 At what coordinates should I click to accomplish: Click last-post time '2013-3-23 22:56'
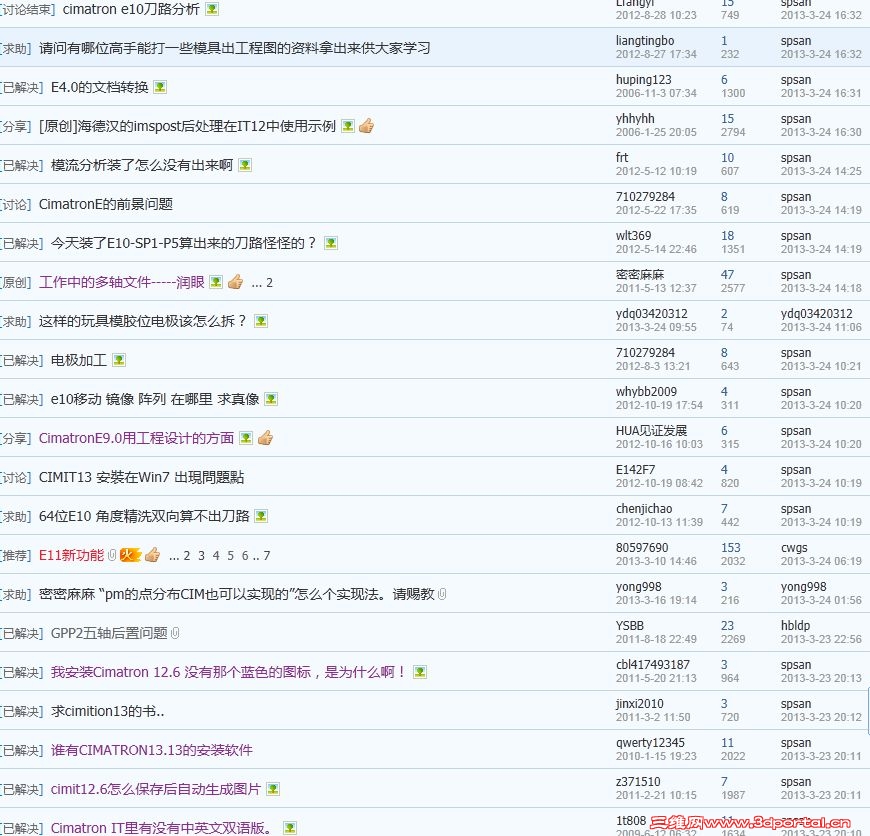click(821, 639)
